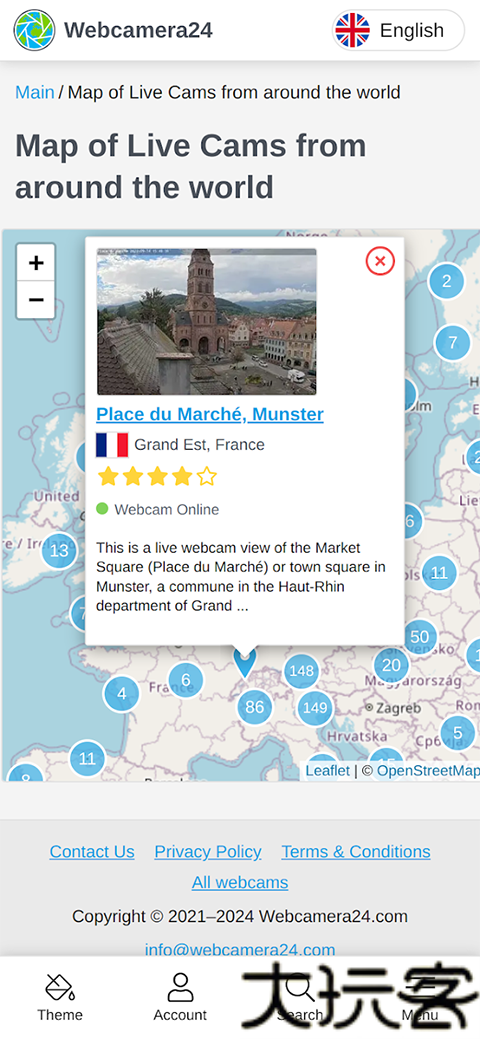
Task: Open the Contact Us link
Action: pos(92,851)
